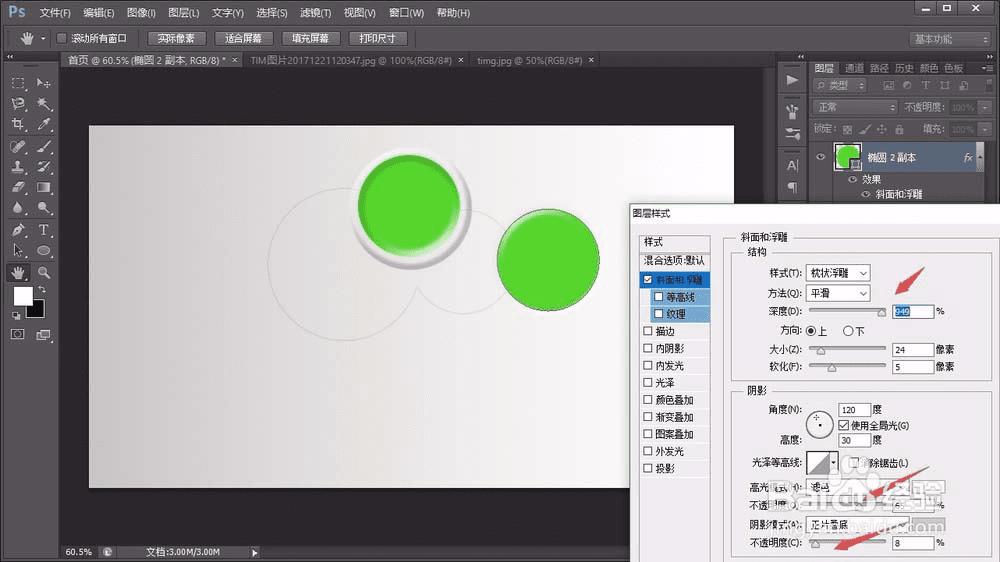
Task: Select the Crop tool
Action: 18,124
